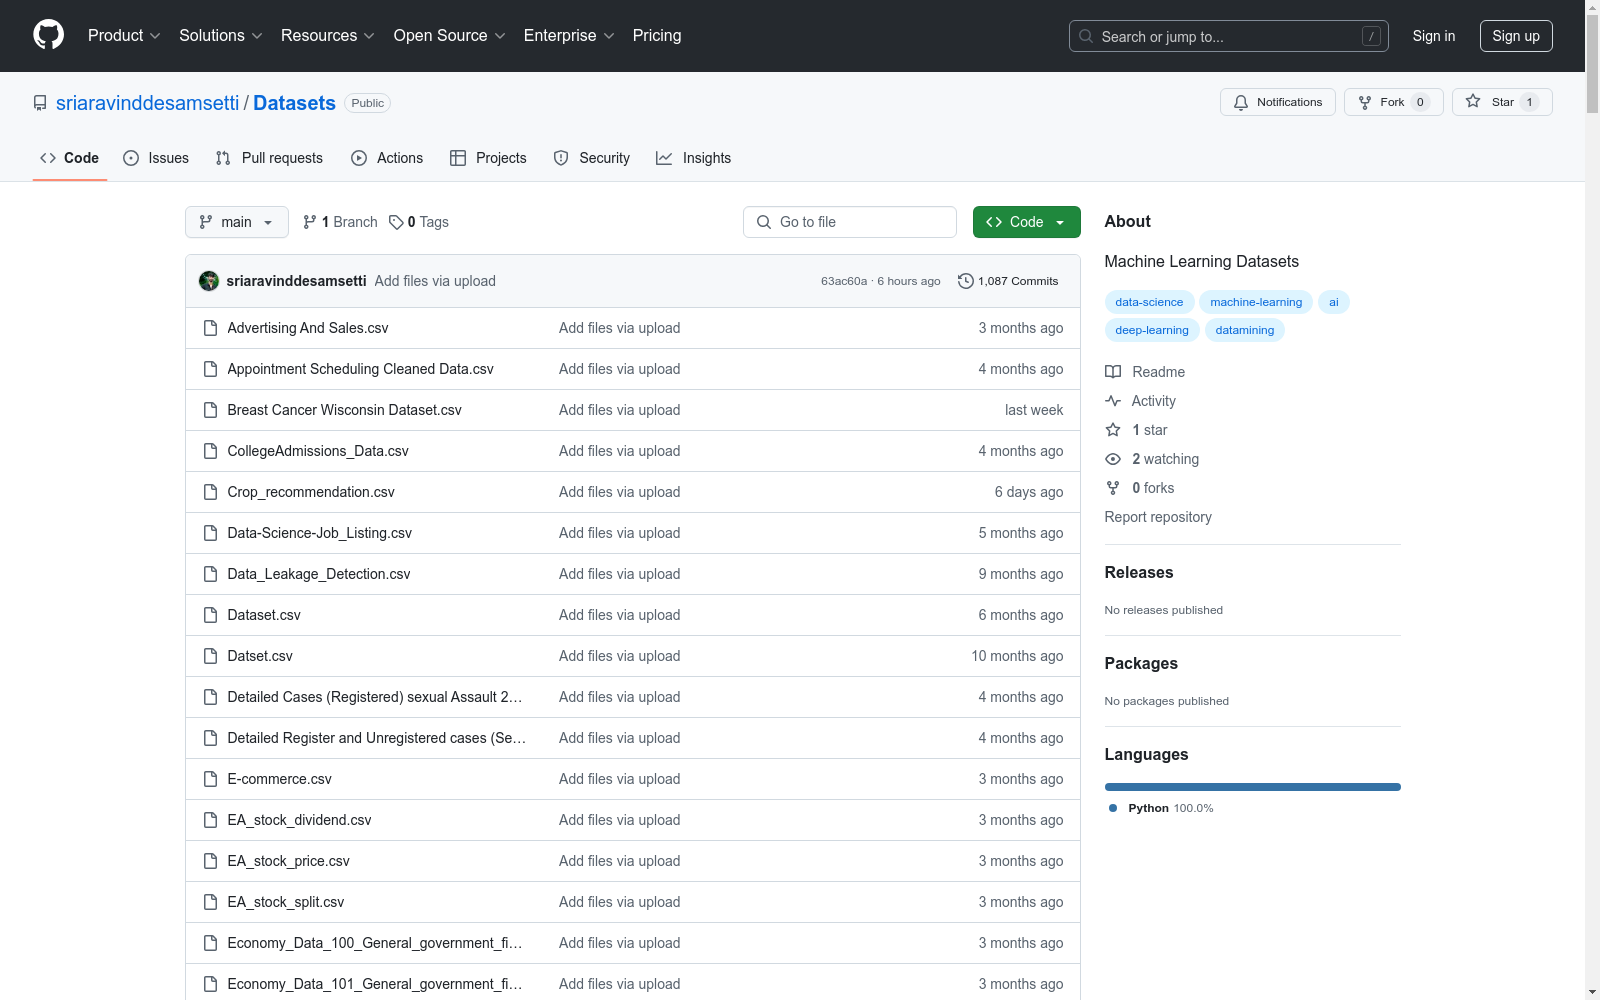Click the Sign in link
The height and width of the screenshot is (1000, 1600).
click(x=1434, y=36)
